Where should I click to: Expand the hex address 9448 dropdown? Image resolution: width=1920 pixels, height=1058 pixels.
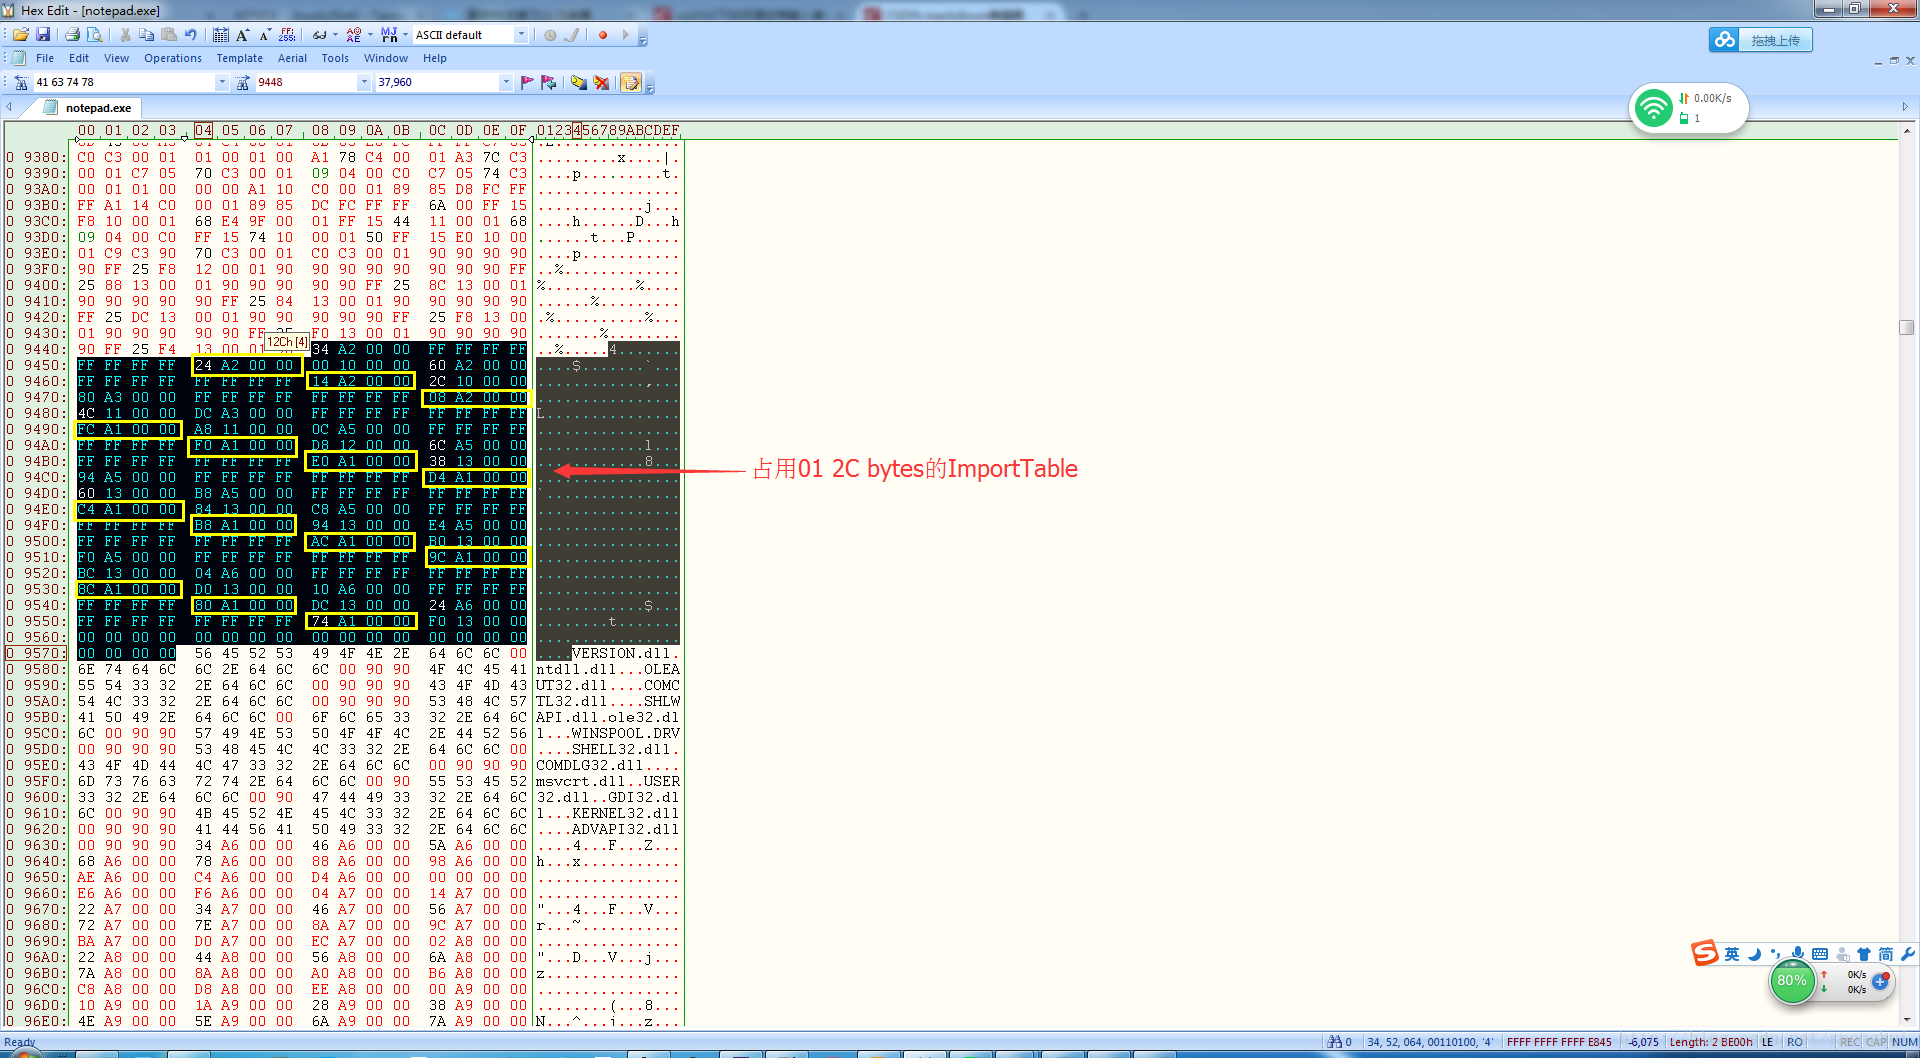click(364, 82)
